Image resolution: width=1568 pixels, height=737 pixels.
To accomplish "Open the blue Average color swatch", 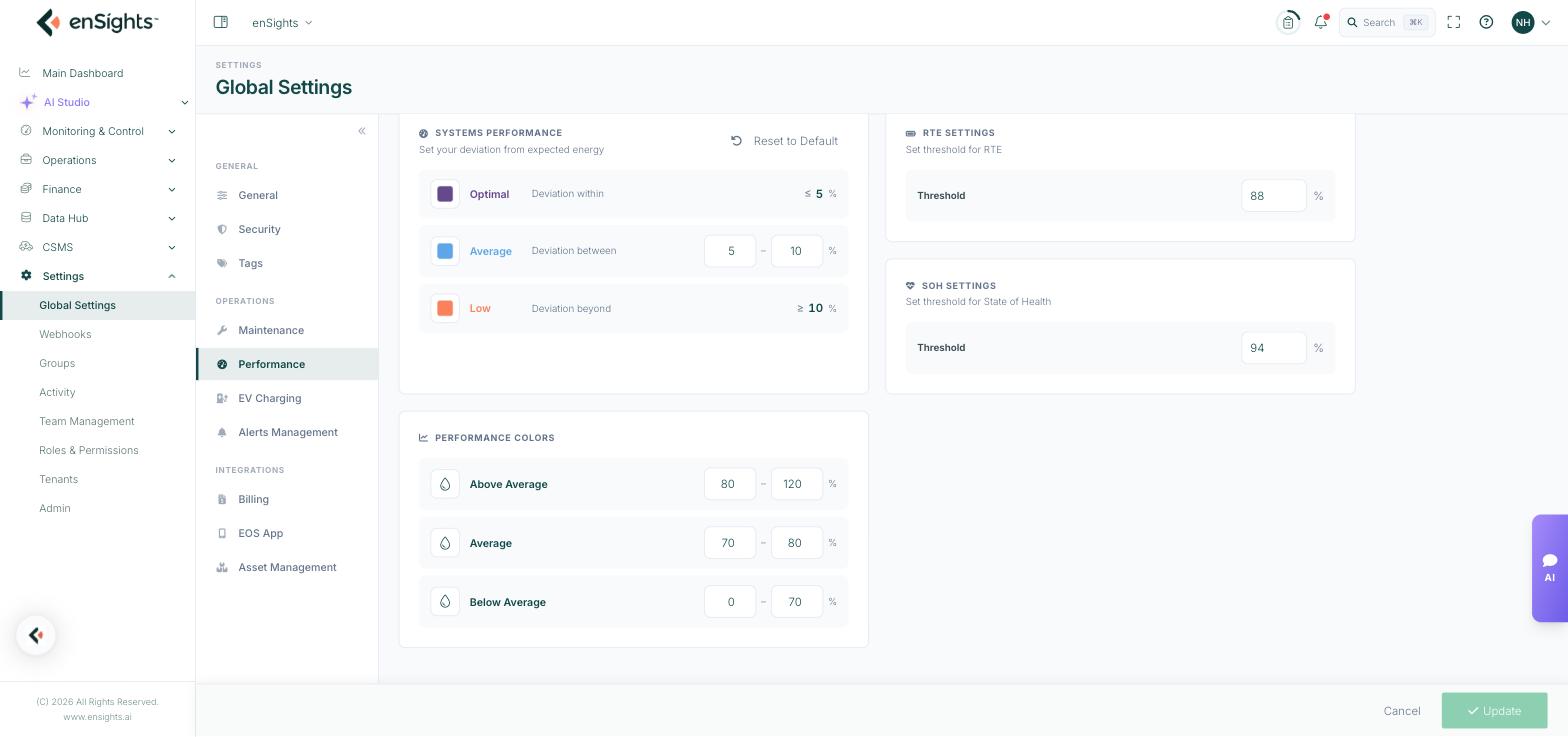I will tap(445, 251).
